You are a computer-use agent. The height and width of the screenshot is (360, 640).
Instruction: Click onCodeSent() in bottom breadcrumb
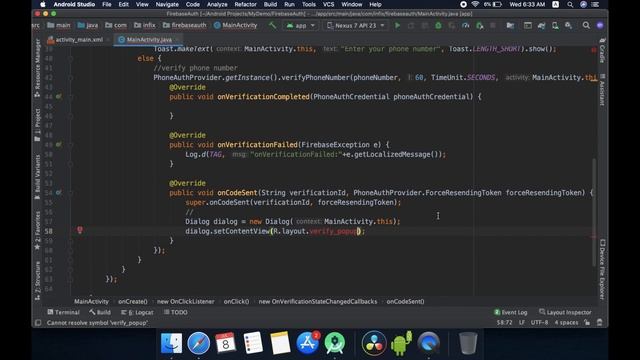click(x=405, y=302)
